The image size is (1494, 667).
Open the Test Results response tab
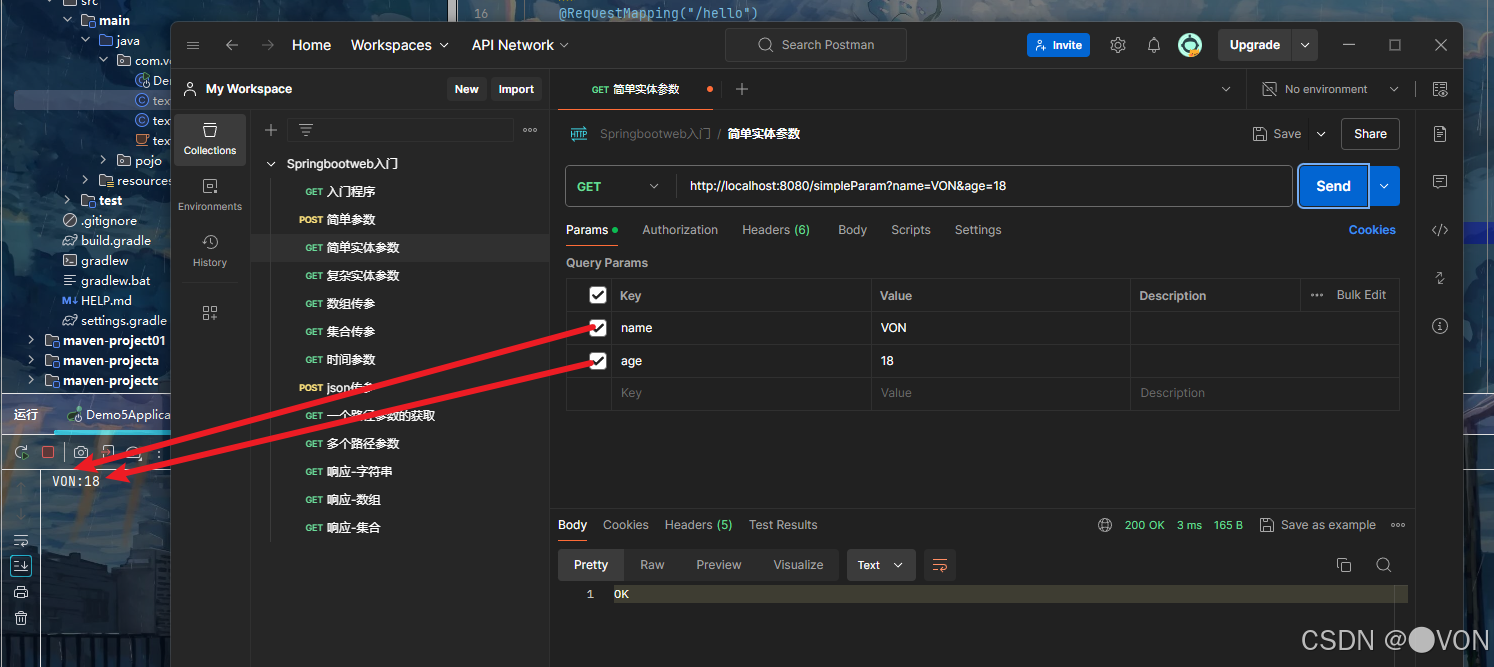coord(783,525)
